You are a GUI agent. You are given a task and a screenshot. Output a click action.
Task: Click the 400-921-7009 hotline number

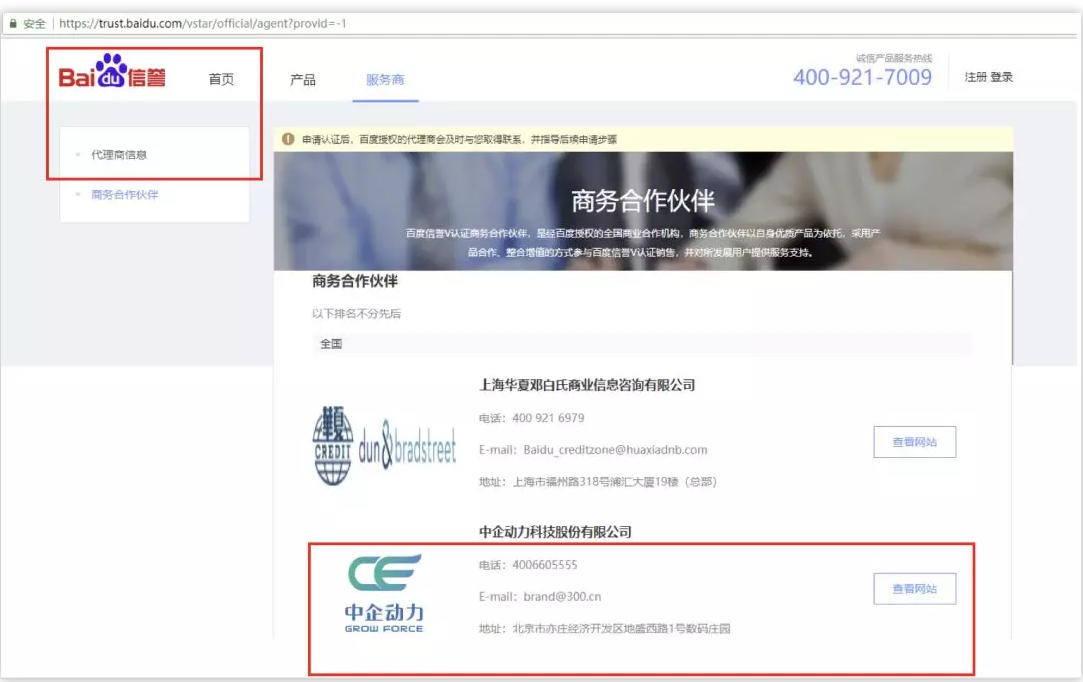[862, 78]
